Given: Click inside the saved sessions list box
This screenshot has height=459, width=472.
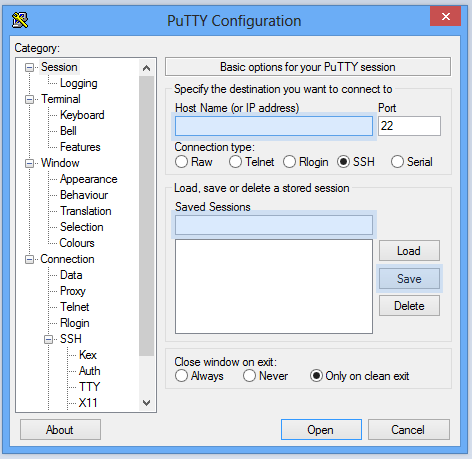Looking at the screenshot, I should [274, 286].
